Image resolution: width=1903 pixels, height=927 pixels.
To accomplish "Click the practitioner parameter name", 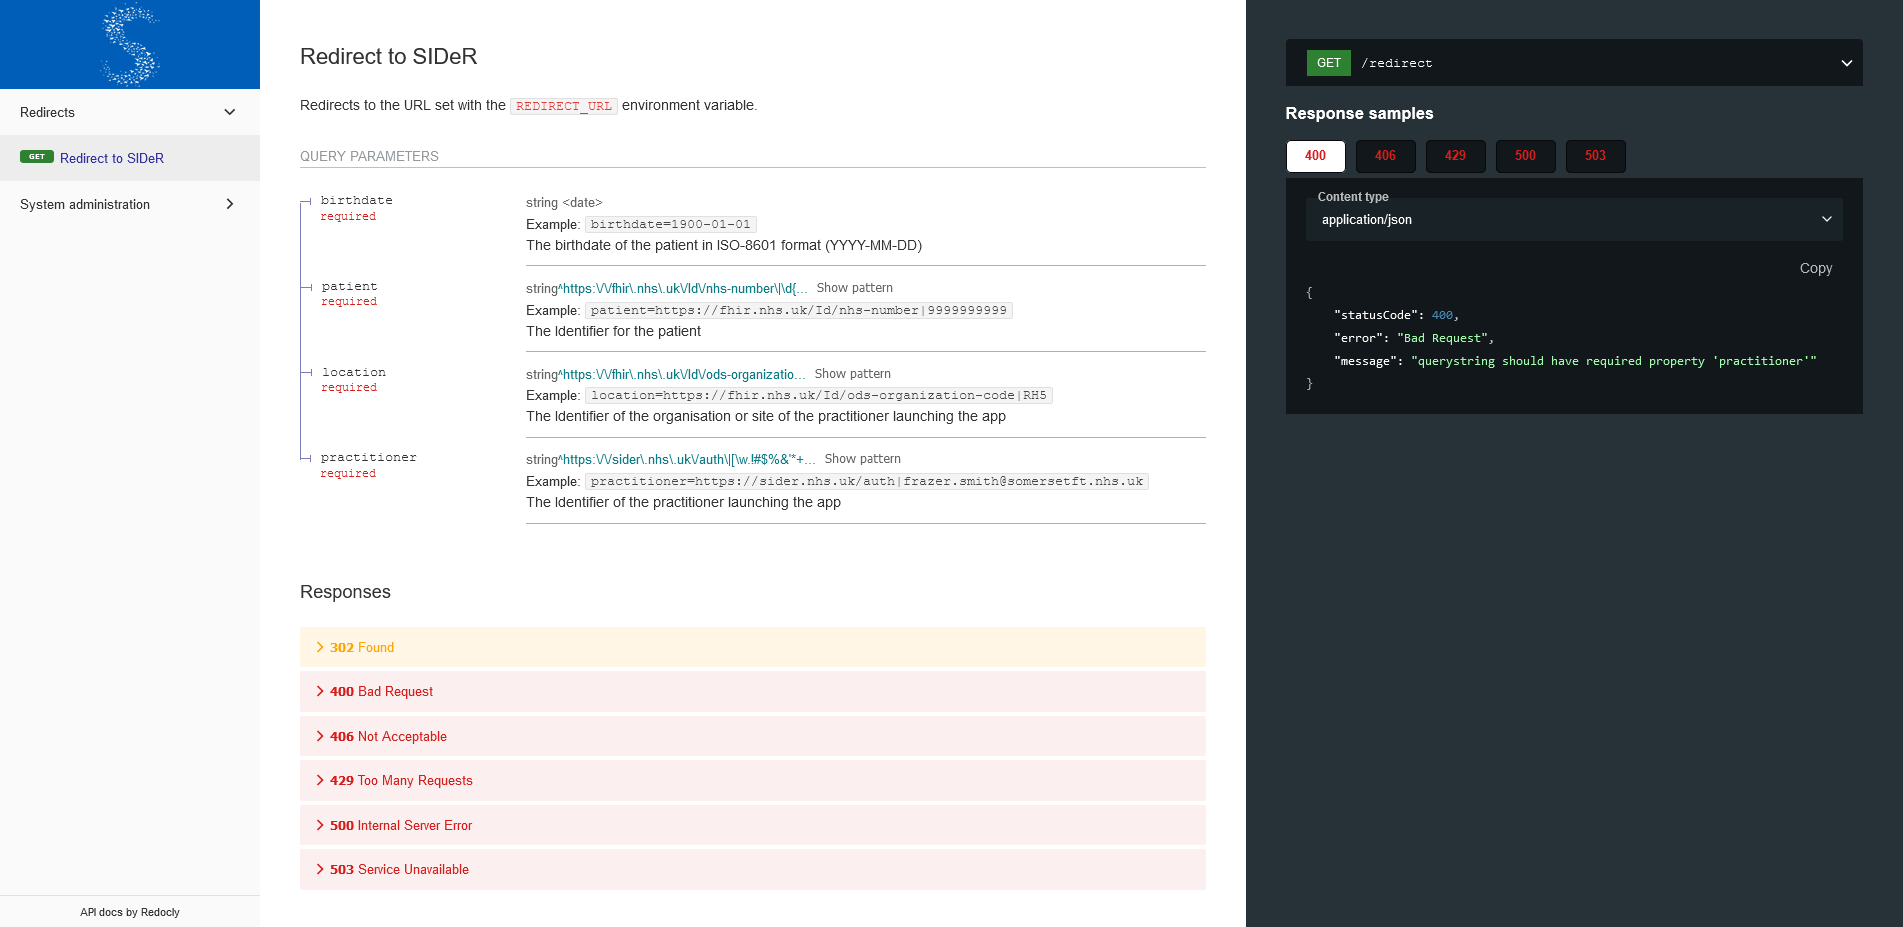I will [368, 458].
